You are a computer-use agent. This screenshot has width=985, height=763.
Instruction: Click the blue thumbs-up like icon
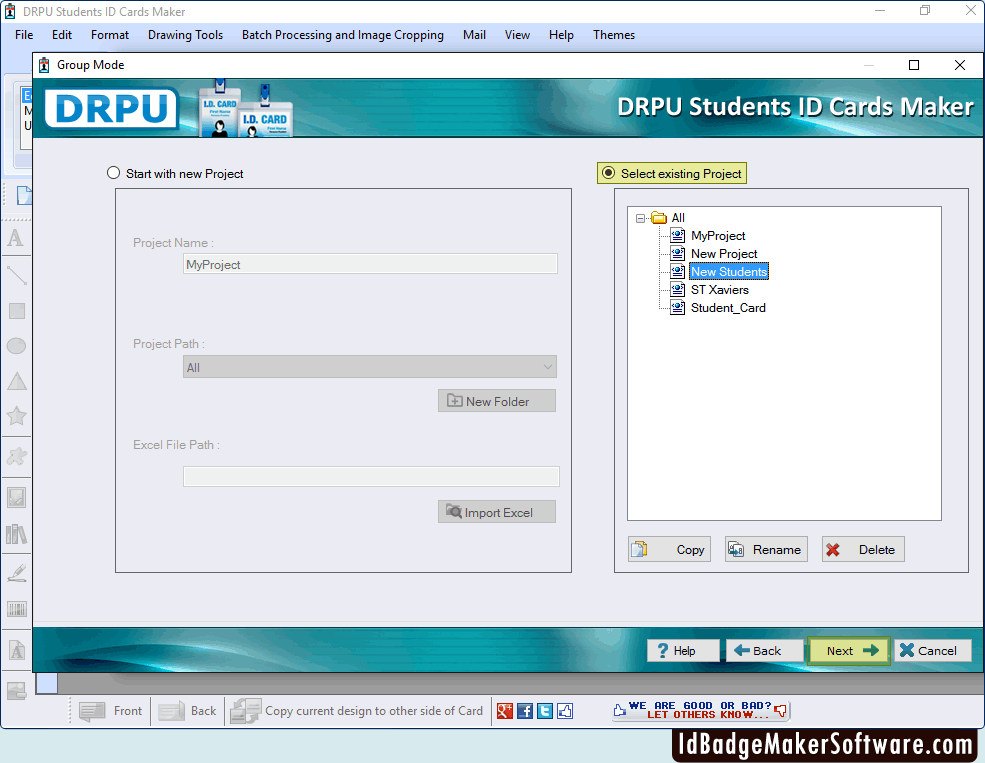(565, 711)
